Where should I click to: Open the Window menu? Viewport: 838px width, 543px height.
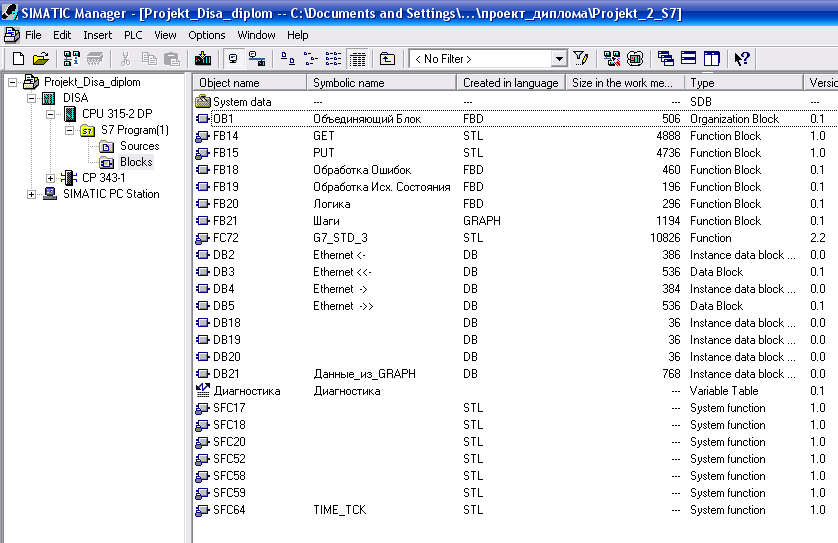pyautogui.click(x=257, y=35)
